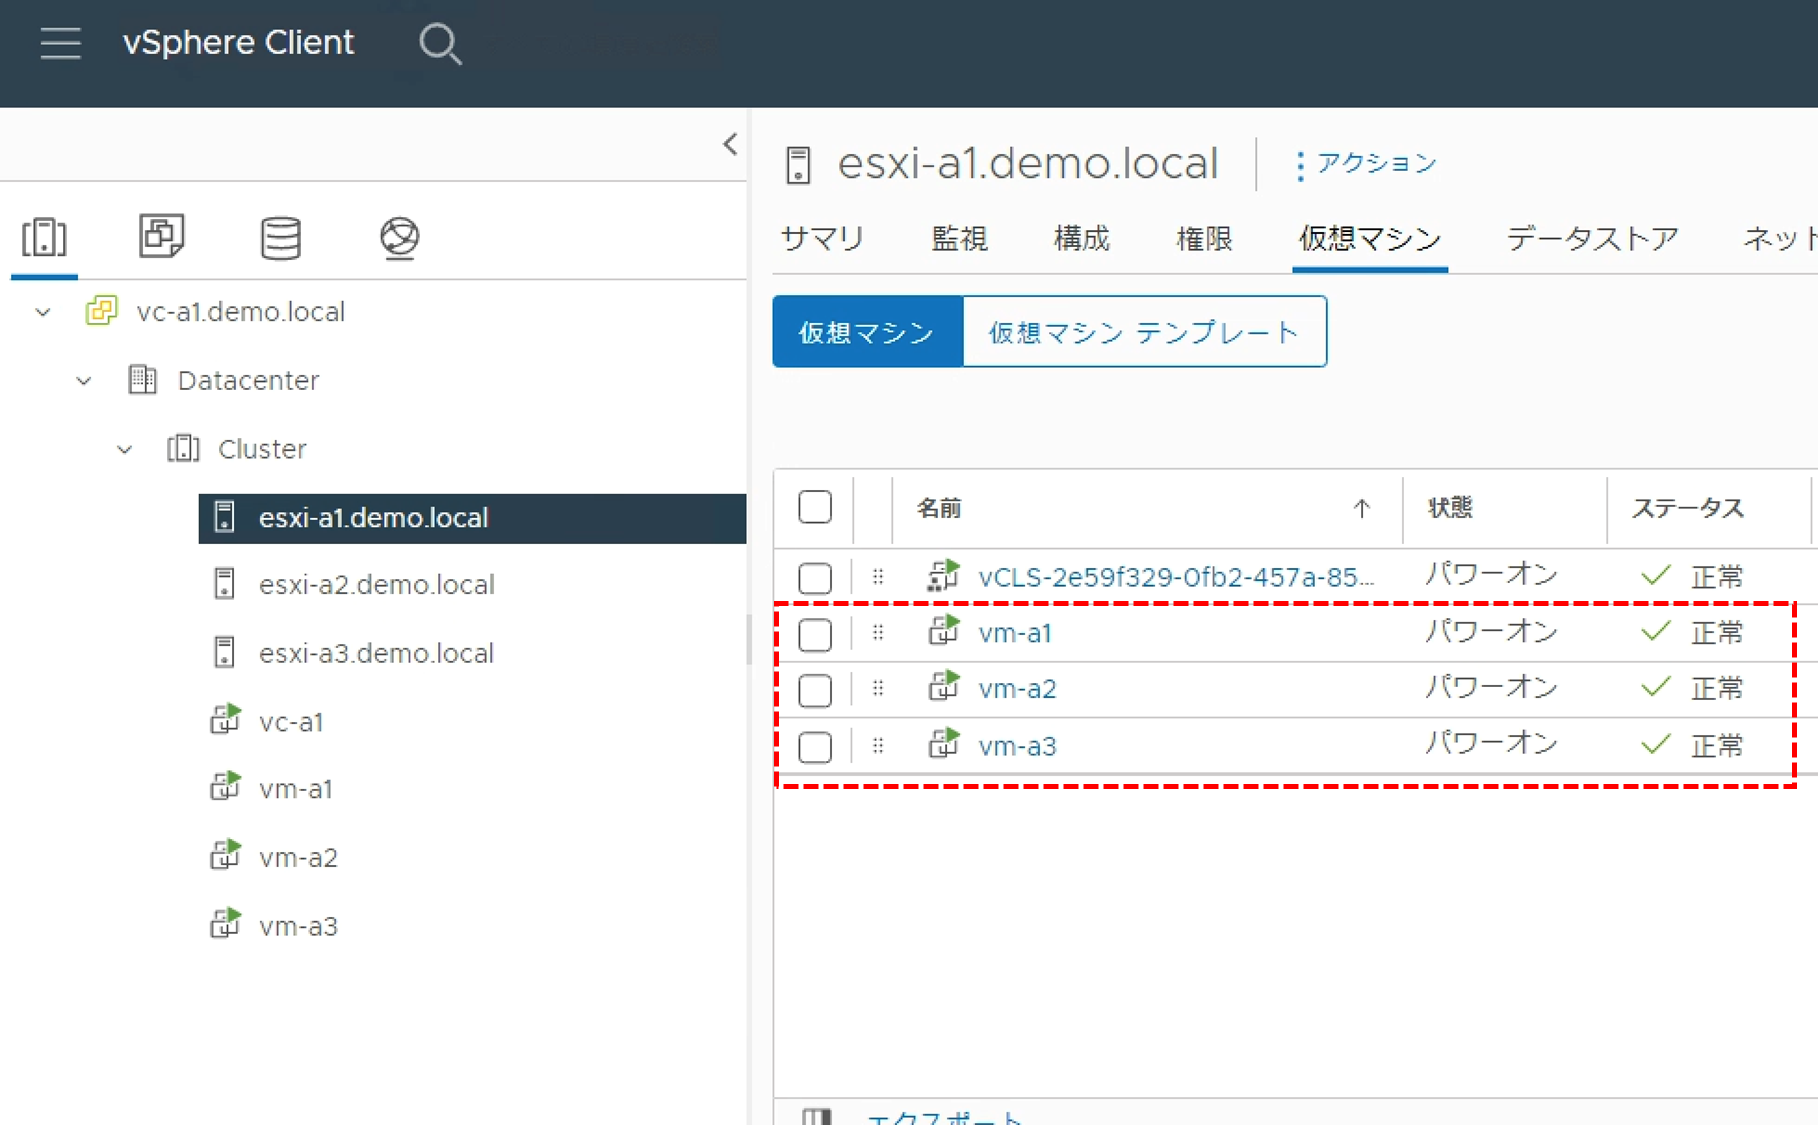Screen dimensions: 1818x1125
Task: Select esxi-a1.demo.local in the tree
Action: pyautogui.click(x=472, y=518)
